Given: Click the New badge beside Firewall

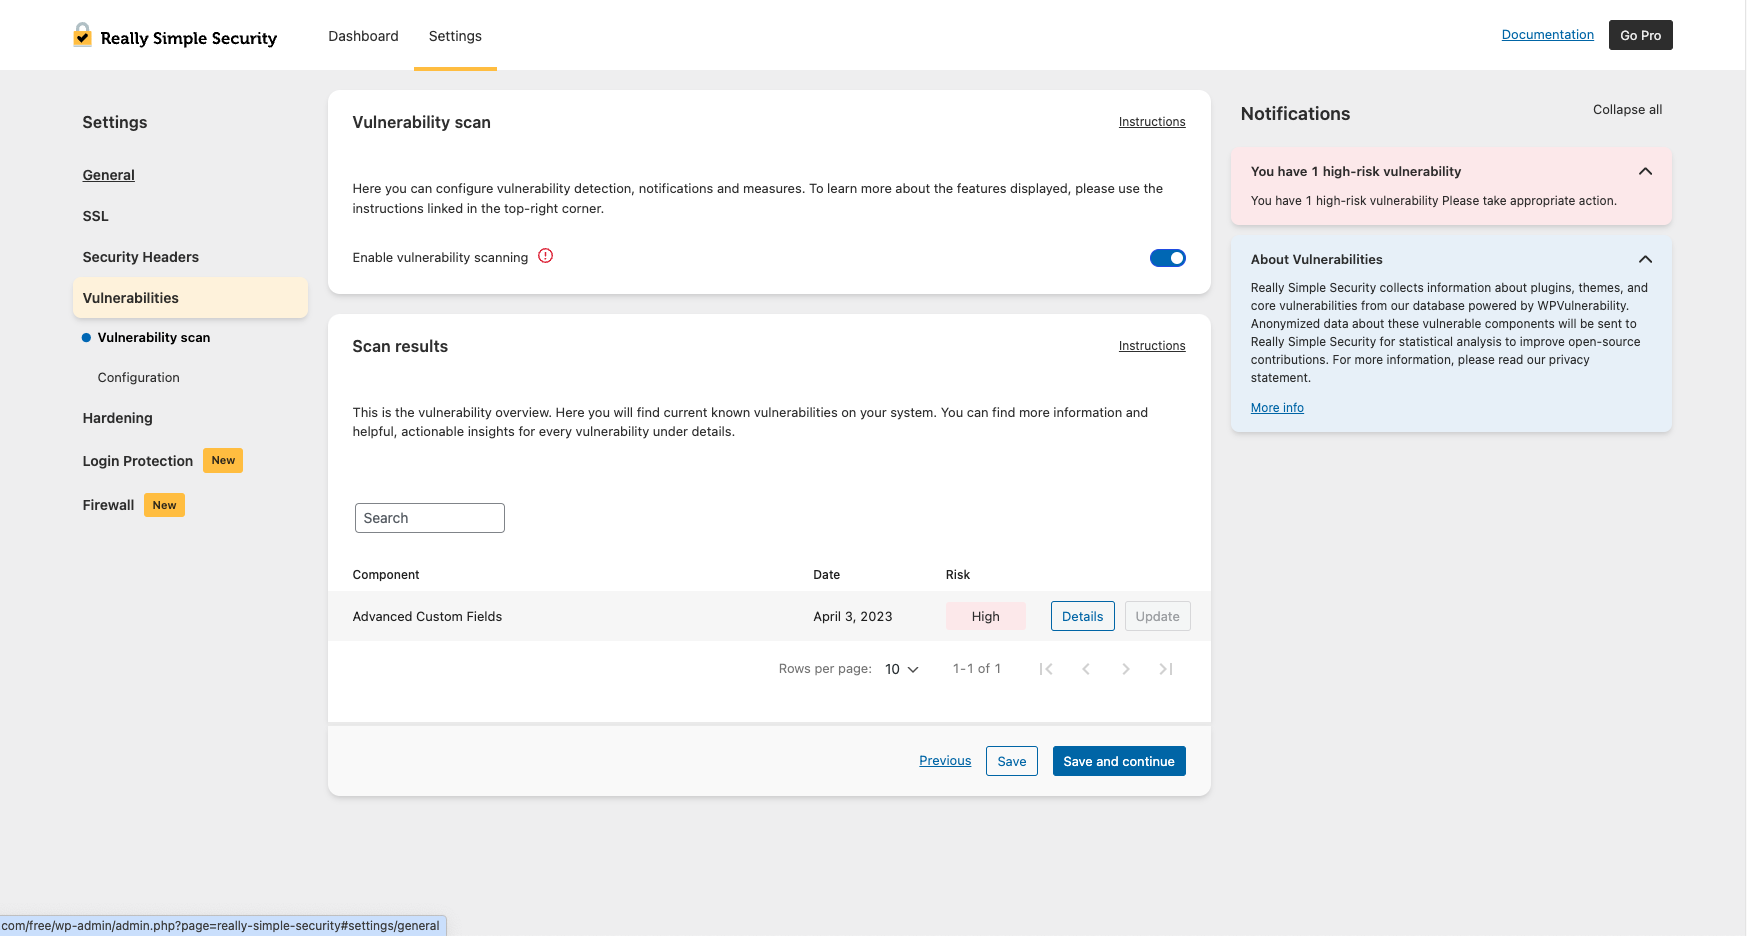Looking at the screenshot, I should pyautogui.click(x=164, y=505).
